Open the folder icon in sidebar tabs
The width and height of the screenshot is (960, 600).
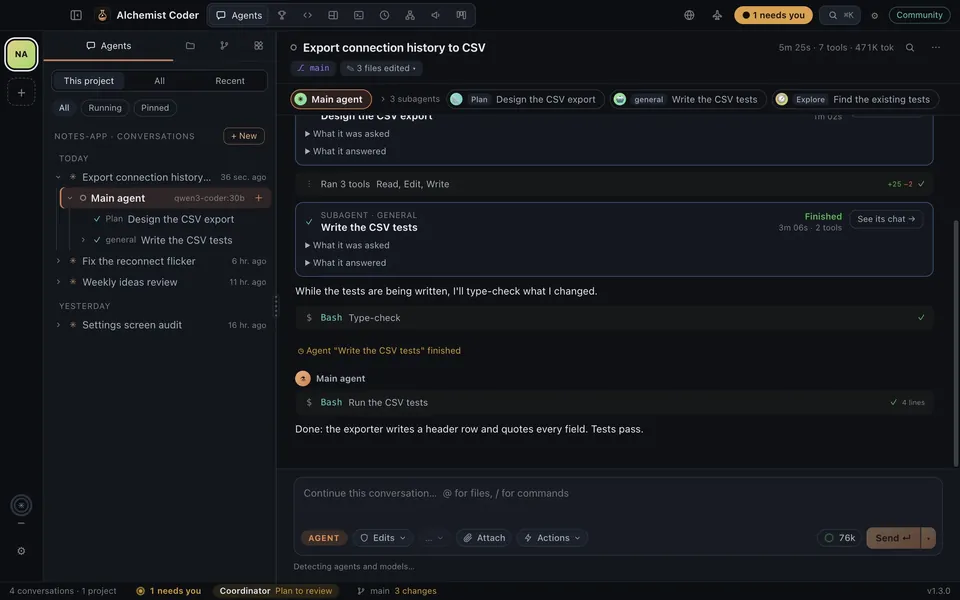(x=190, y=46)
